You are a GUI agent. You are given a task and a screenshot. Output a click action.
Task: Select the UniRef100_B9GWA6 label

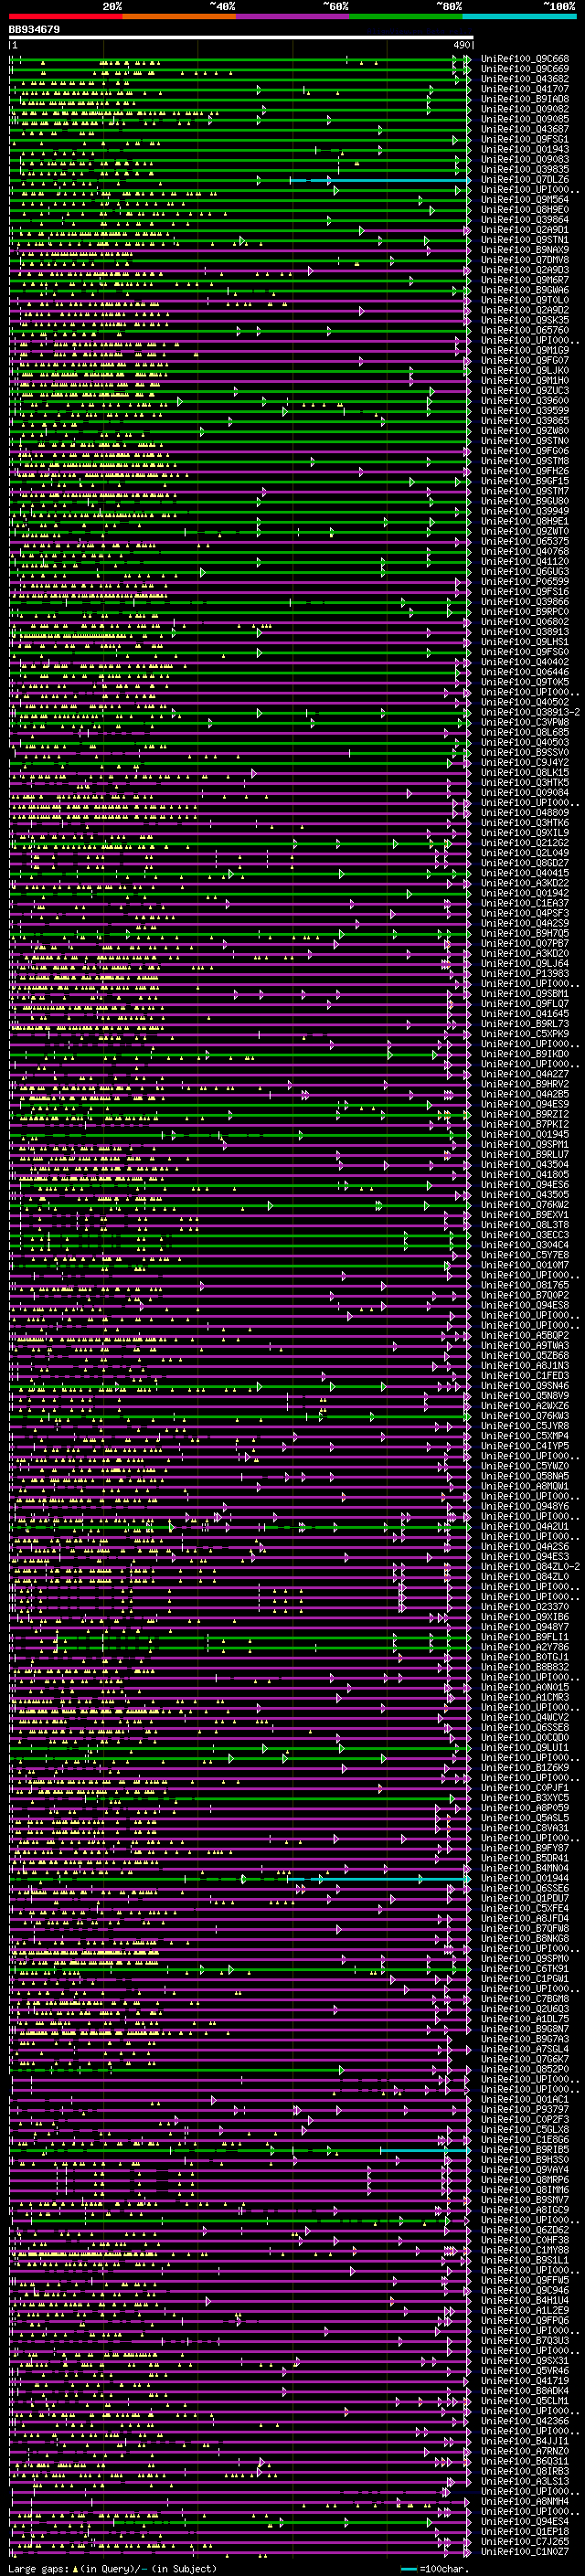pos(525,290)
